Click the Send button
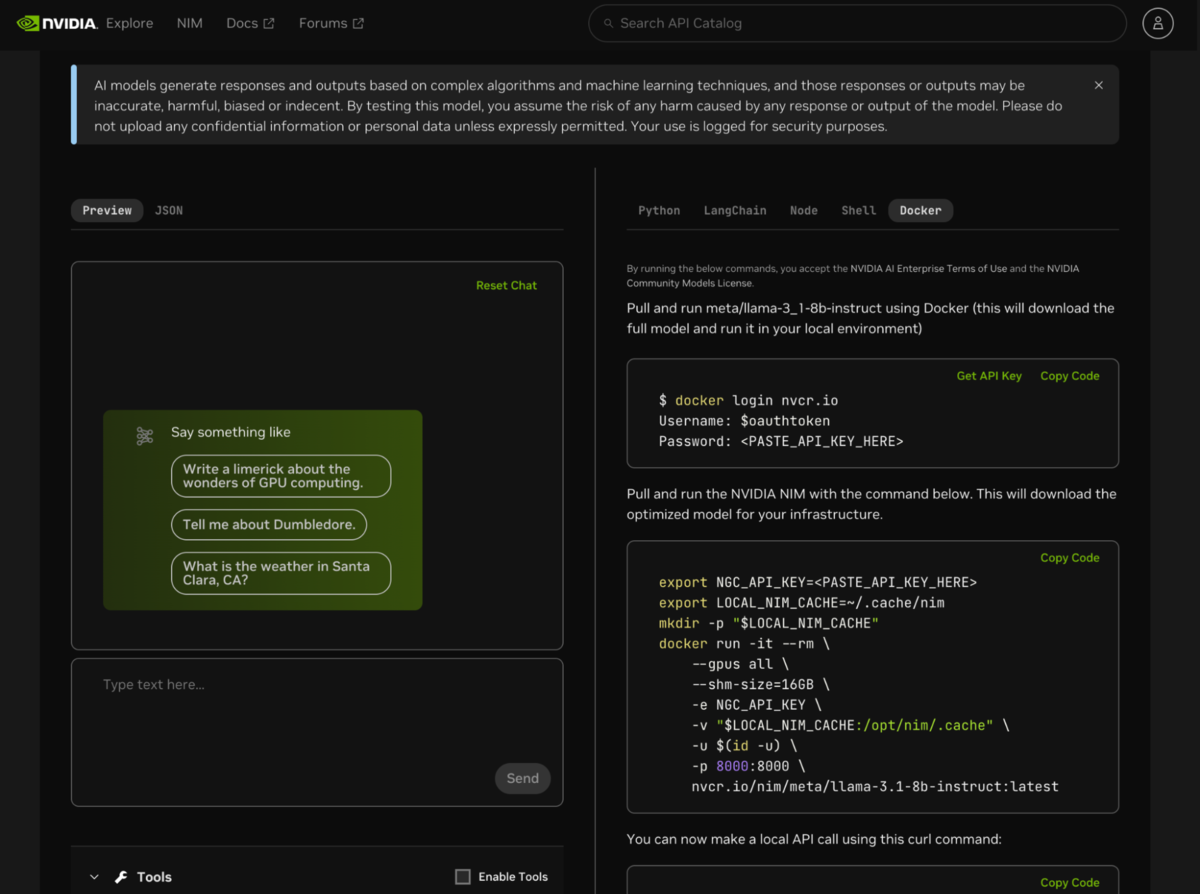This screenshot has height=894, width=1200. click(x=523, y=778)
